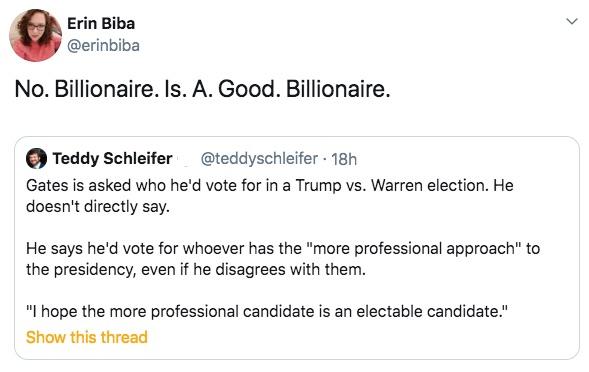This screenshot has width=589, height=372.
Task: Click the "No. Billionaire. Is. A. Good. Billionaire." text
Action: (202, 89)
